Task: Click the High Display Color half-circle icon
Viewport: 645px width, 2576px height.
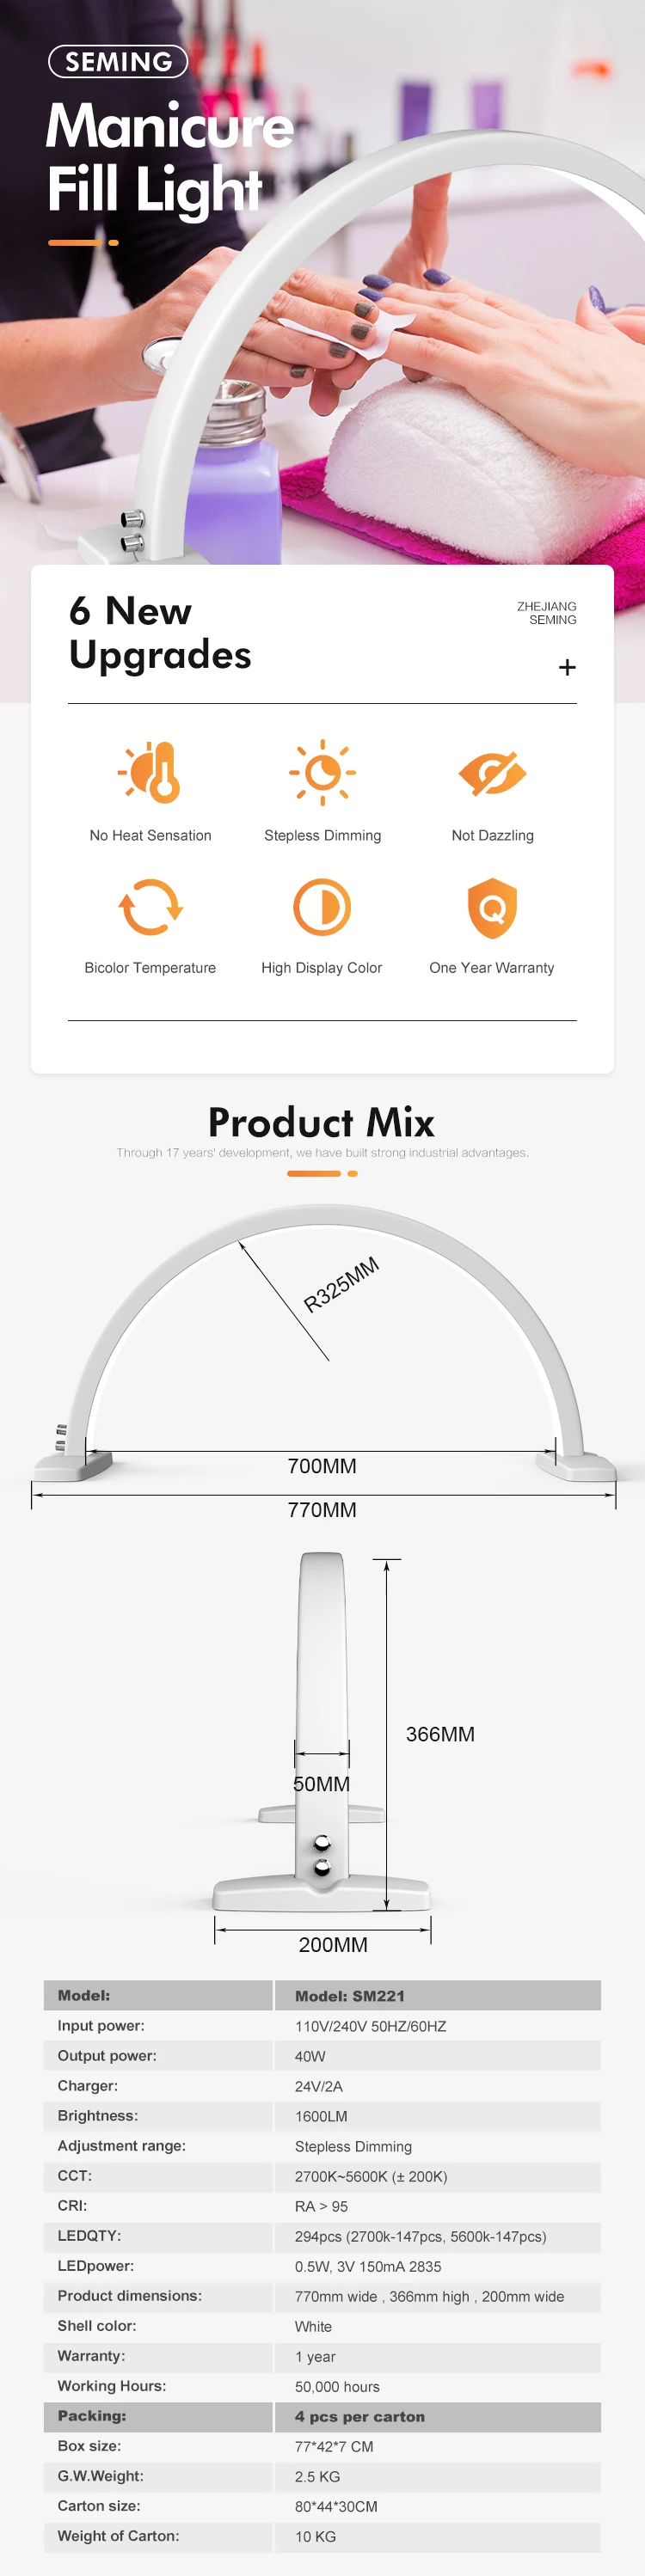Action: pyautogui.click(x=322, y=907)
